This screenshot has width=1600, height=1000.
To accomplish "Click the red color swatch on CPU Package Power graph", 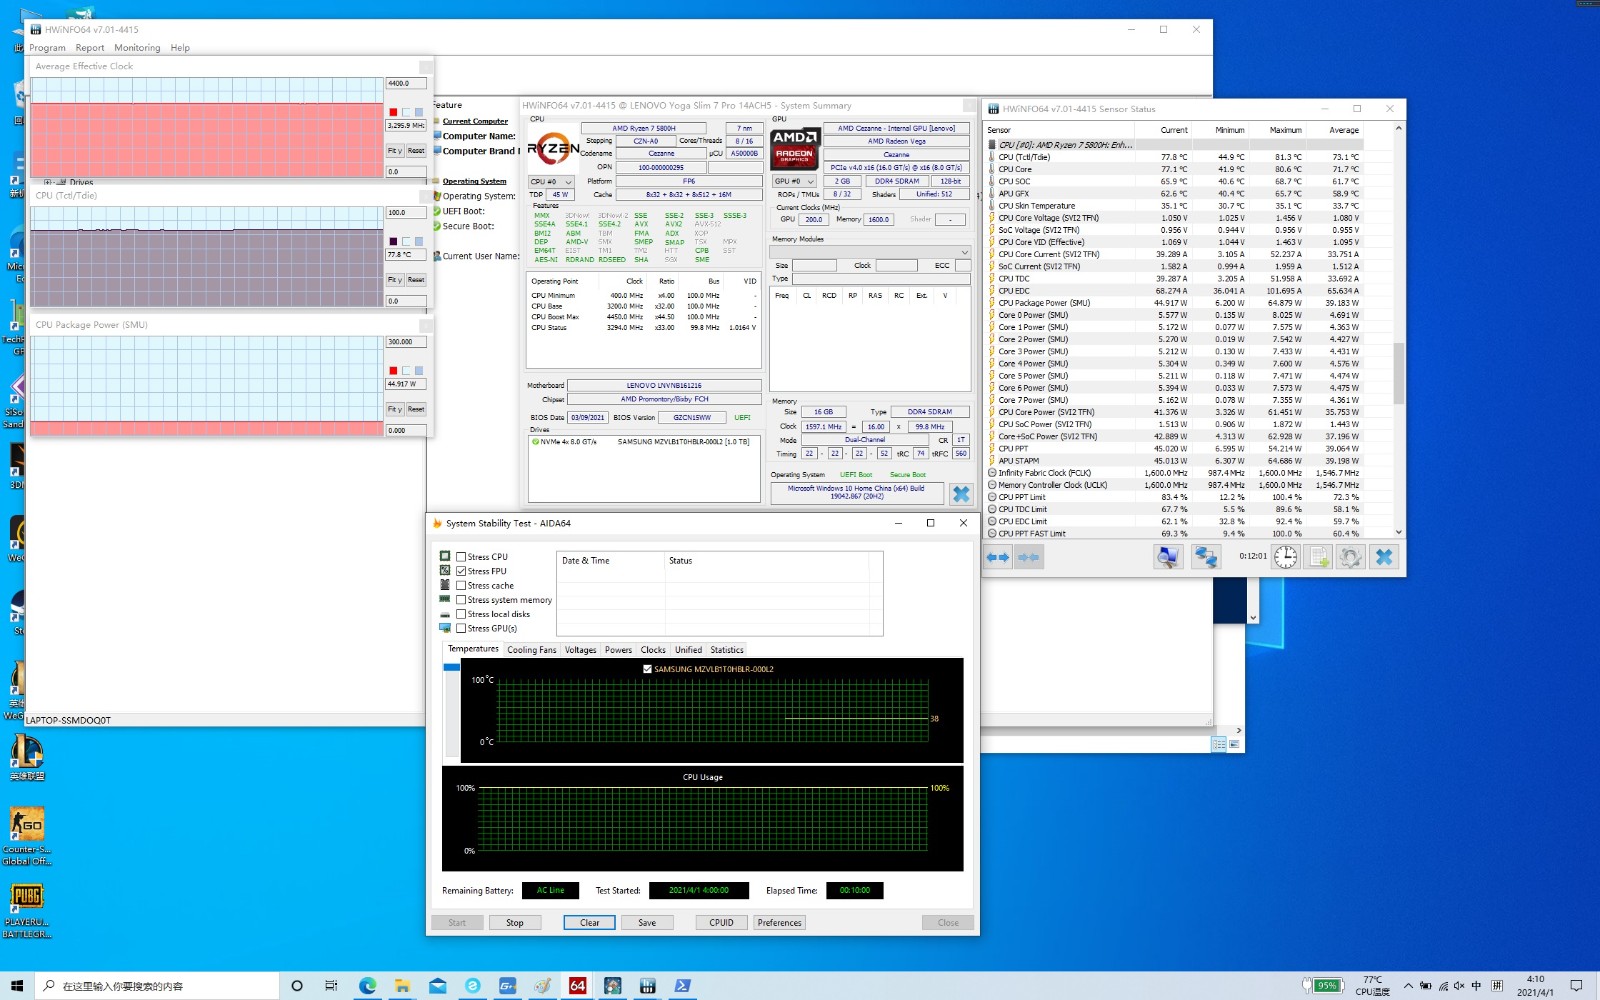I will click(393, 371).
